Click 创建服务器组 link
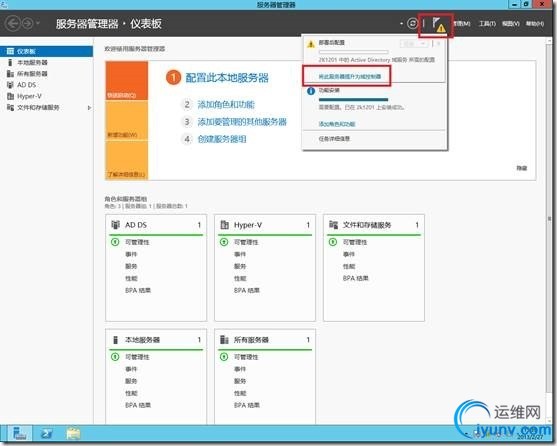Viewport: 557px width, 446px height. 222,139
